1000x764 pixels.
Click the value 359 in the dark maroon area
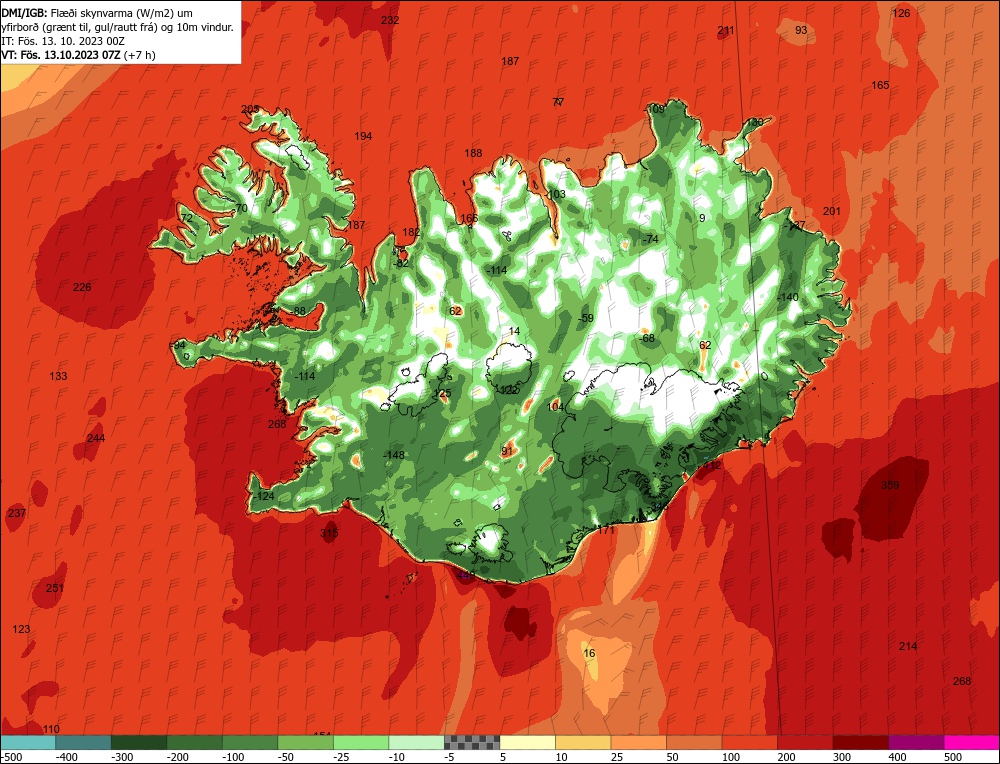click(890, 485)
